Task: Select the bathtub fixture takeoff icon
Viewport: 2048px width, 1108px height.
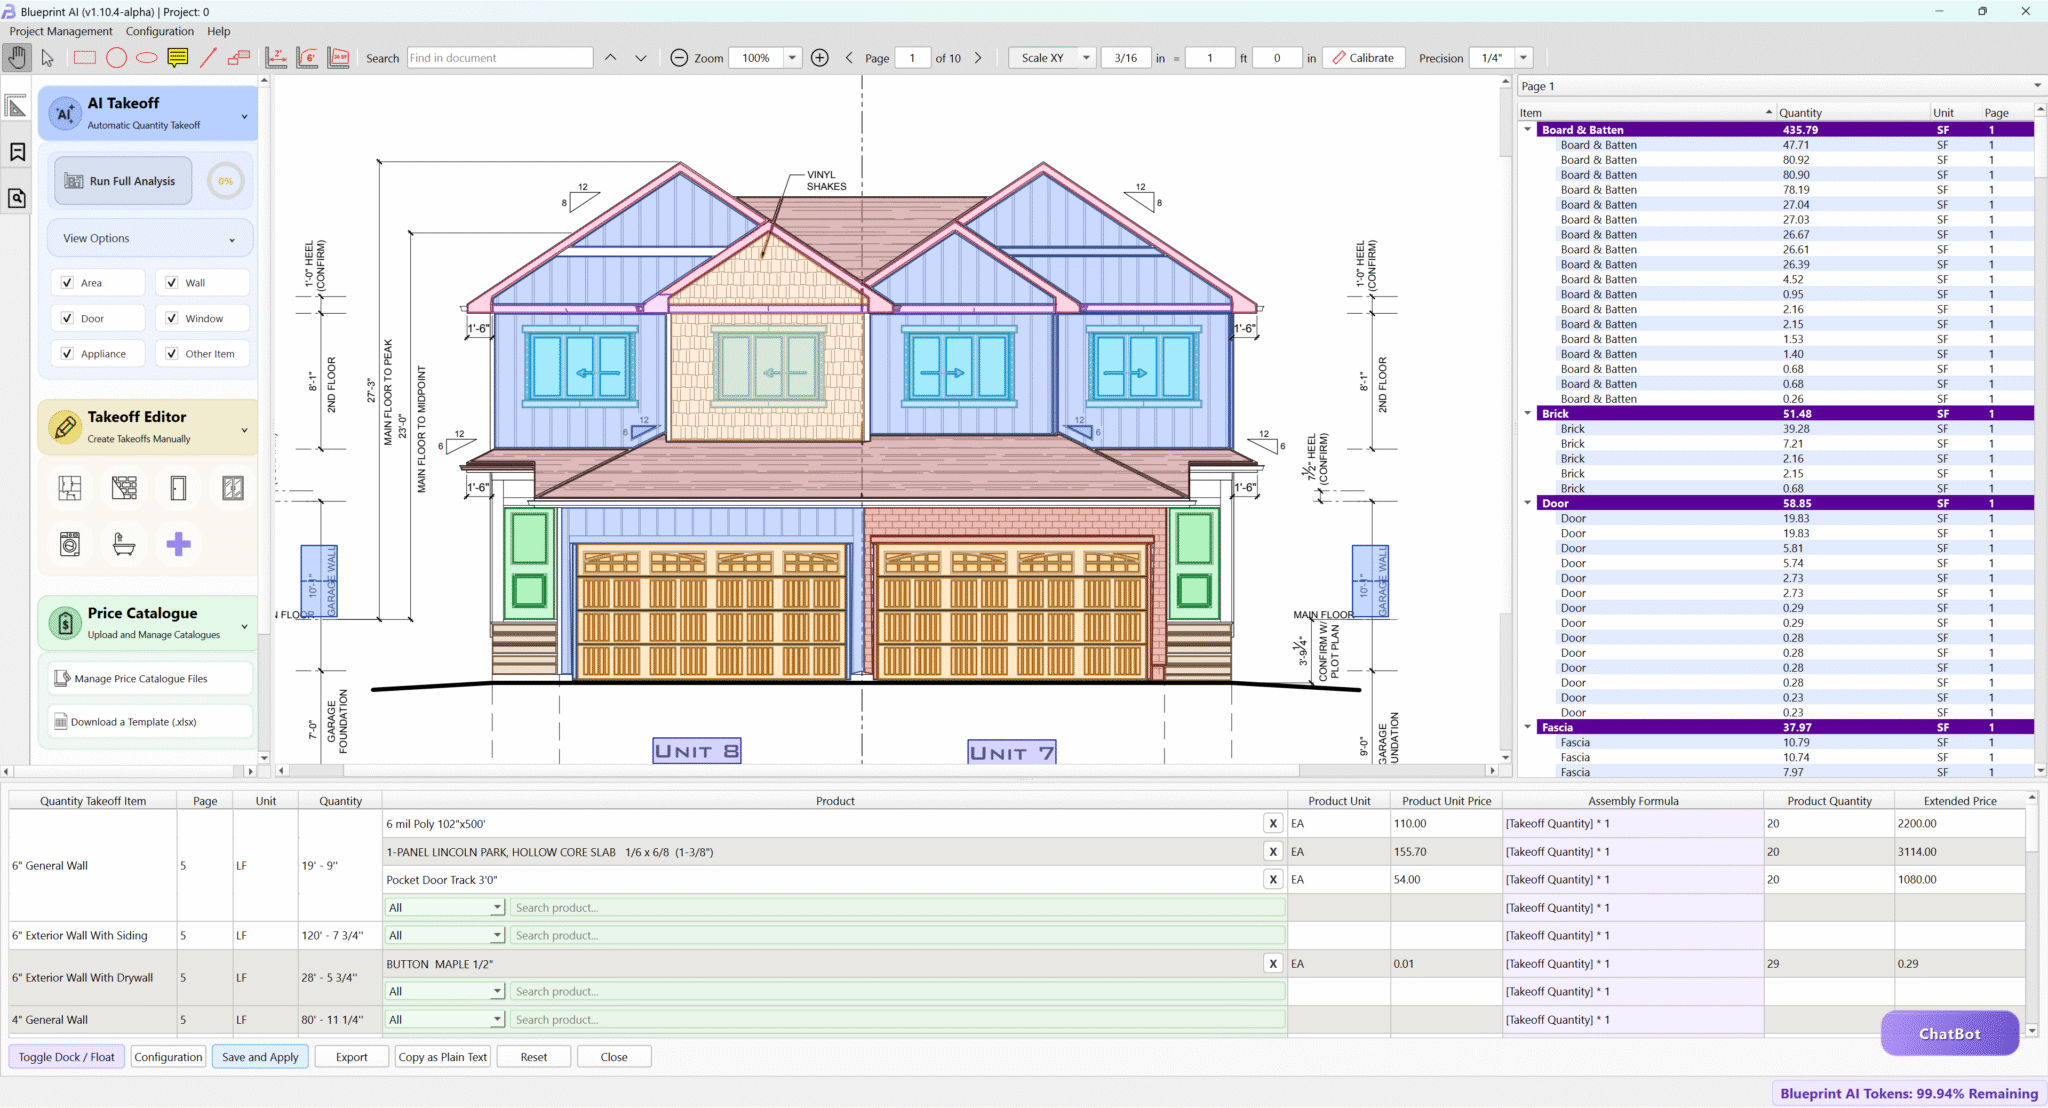Action: point(124,544)
